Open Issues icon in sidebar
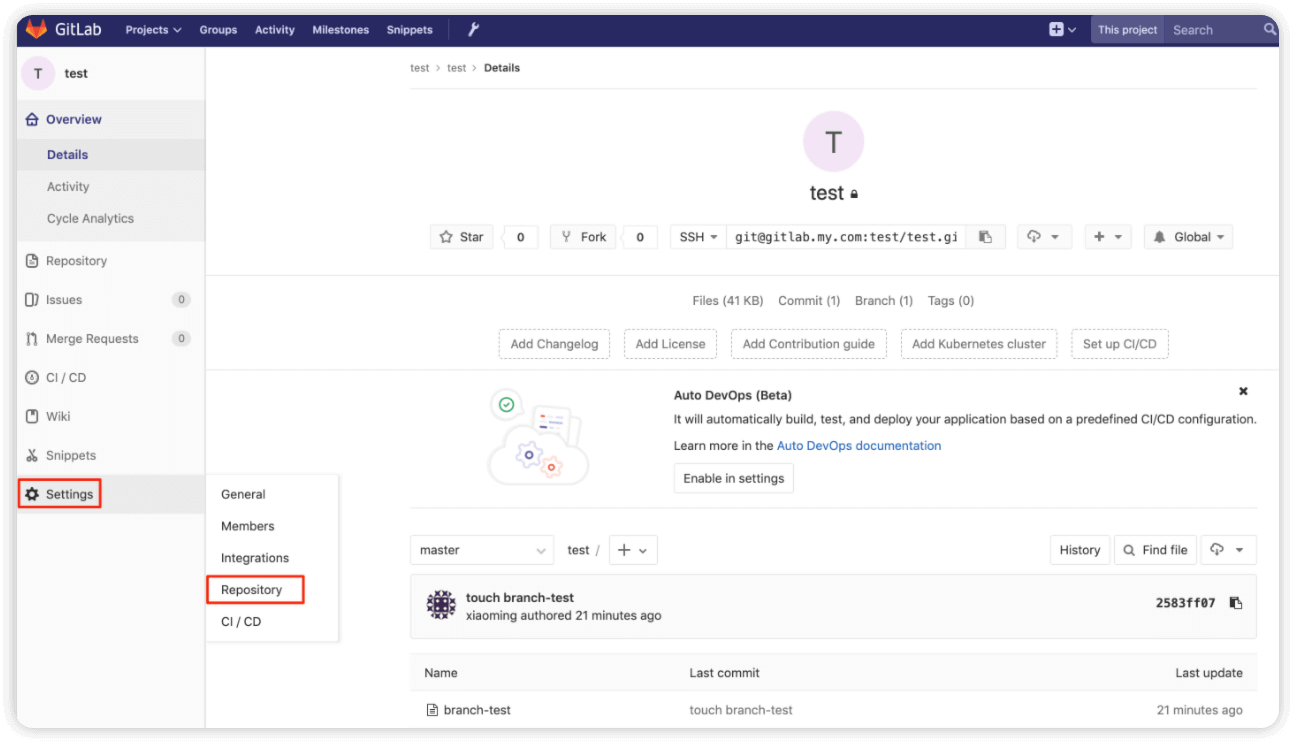The height and width of the screenshot is (743, 1294). [32, 300]
